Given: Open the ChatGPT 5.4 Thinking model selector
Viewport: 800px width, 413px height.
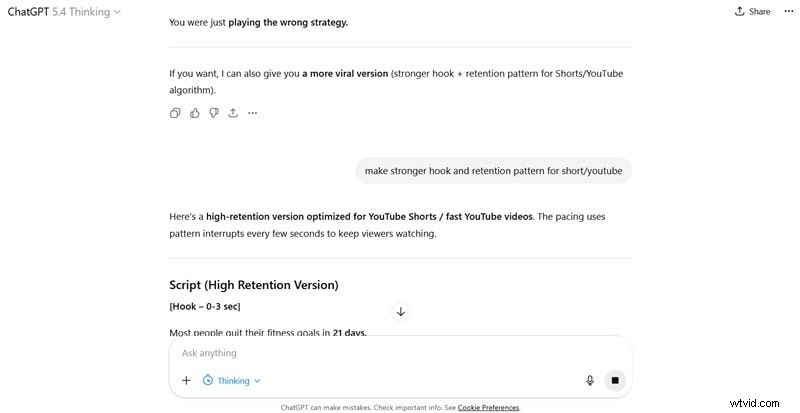Looking at the screenshot, I should (x=65, y=12).
